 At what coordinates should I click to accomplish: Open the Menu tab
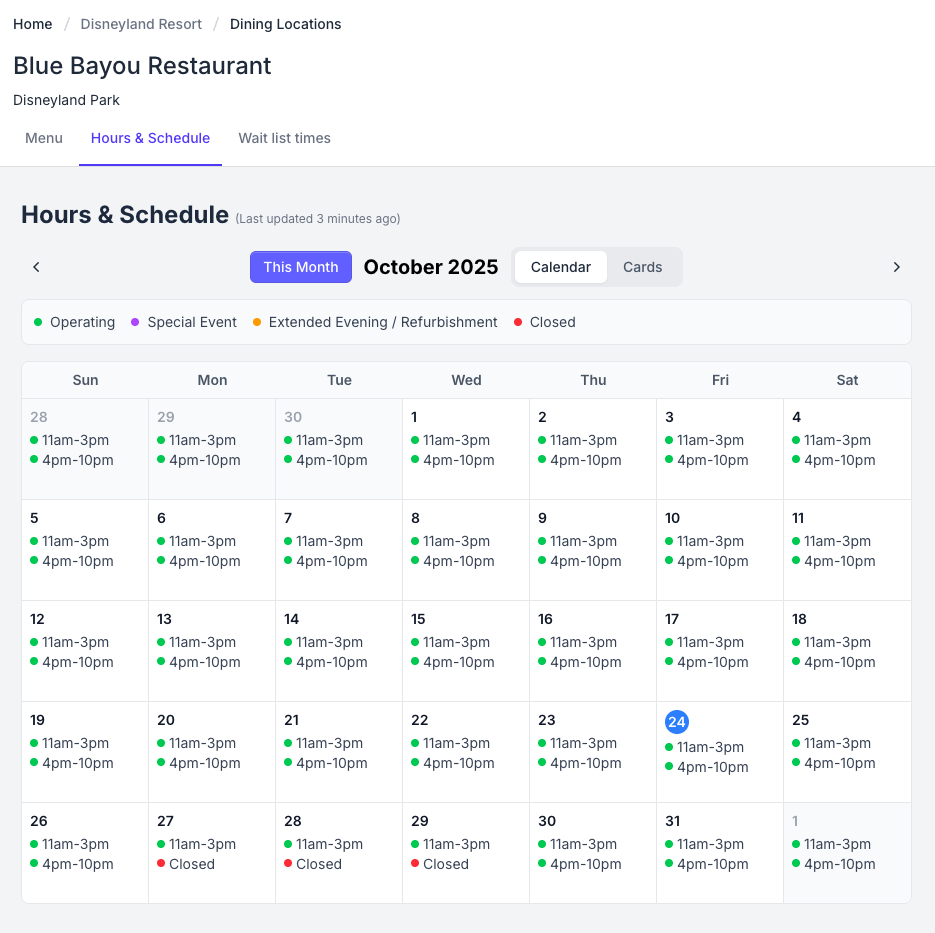(x=44, y=138)
